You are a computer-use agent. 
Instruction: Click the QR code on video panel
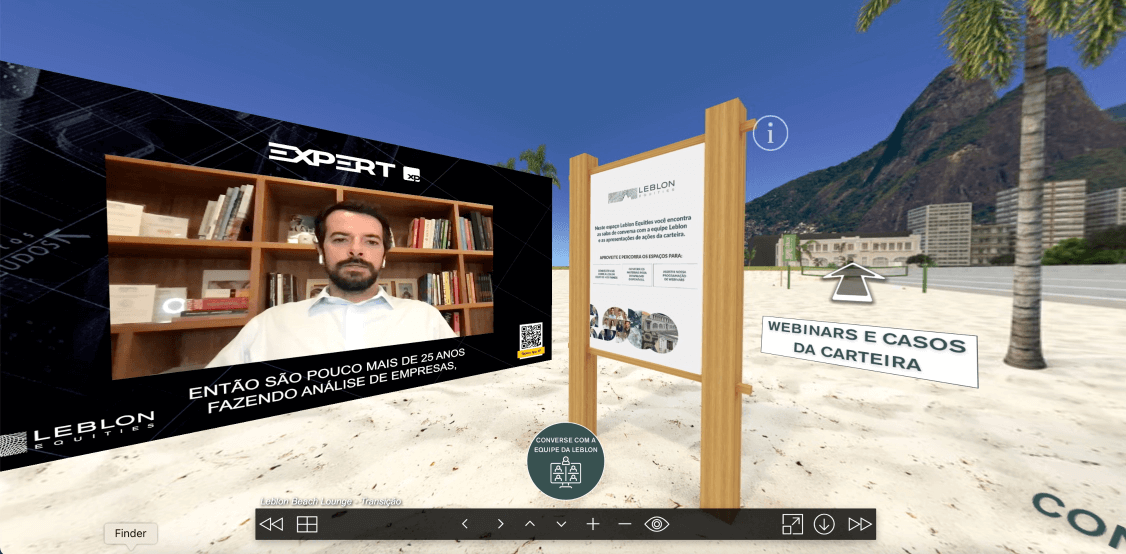coord(531,338)
